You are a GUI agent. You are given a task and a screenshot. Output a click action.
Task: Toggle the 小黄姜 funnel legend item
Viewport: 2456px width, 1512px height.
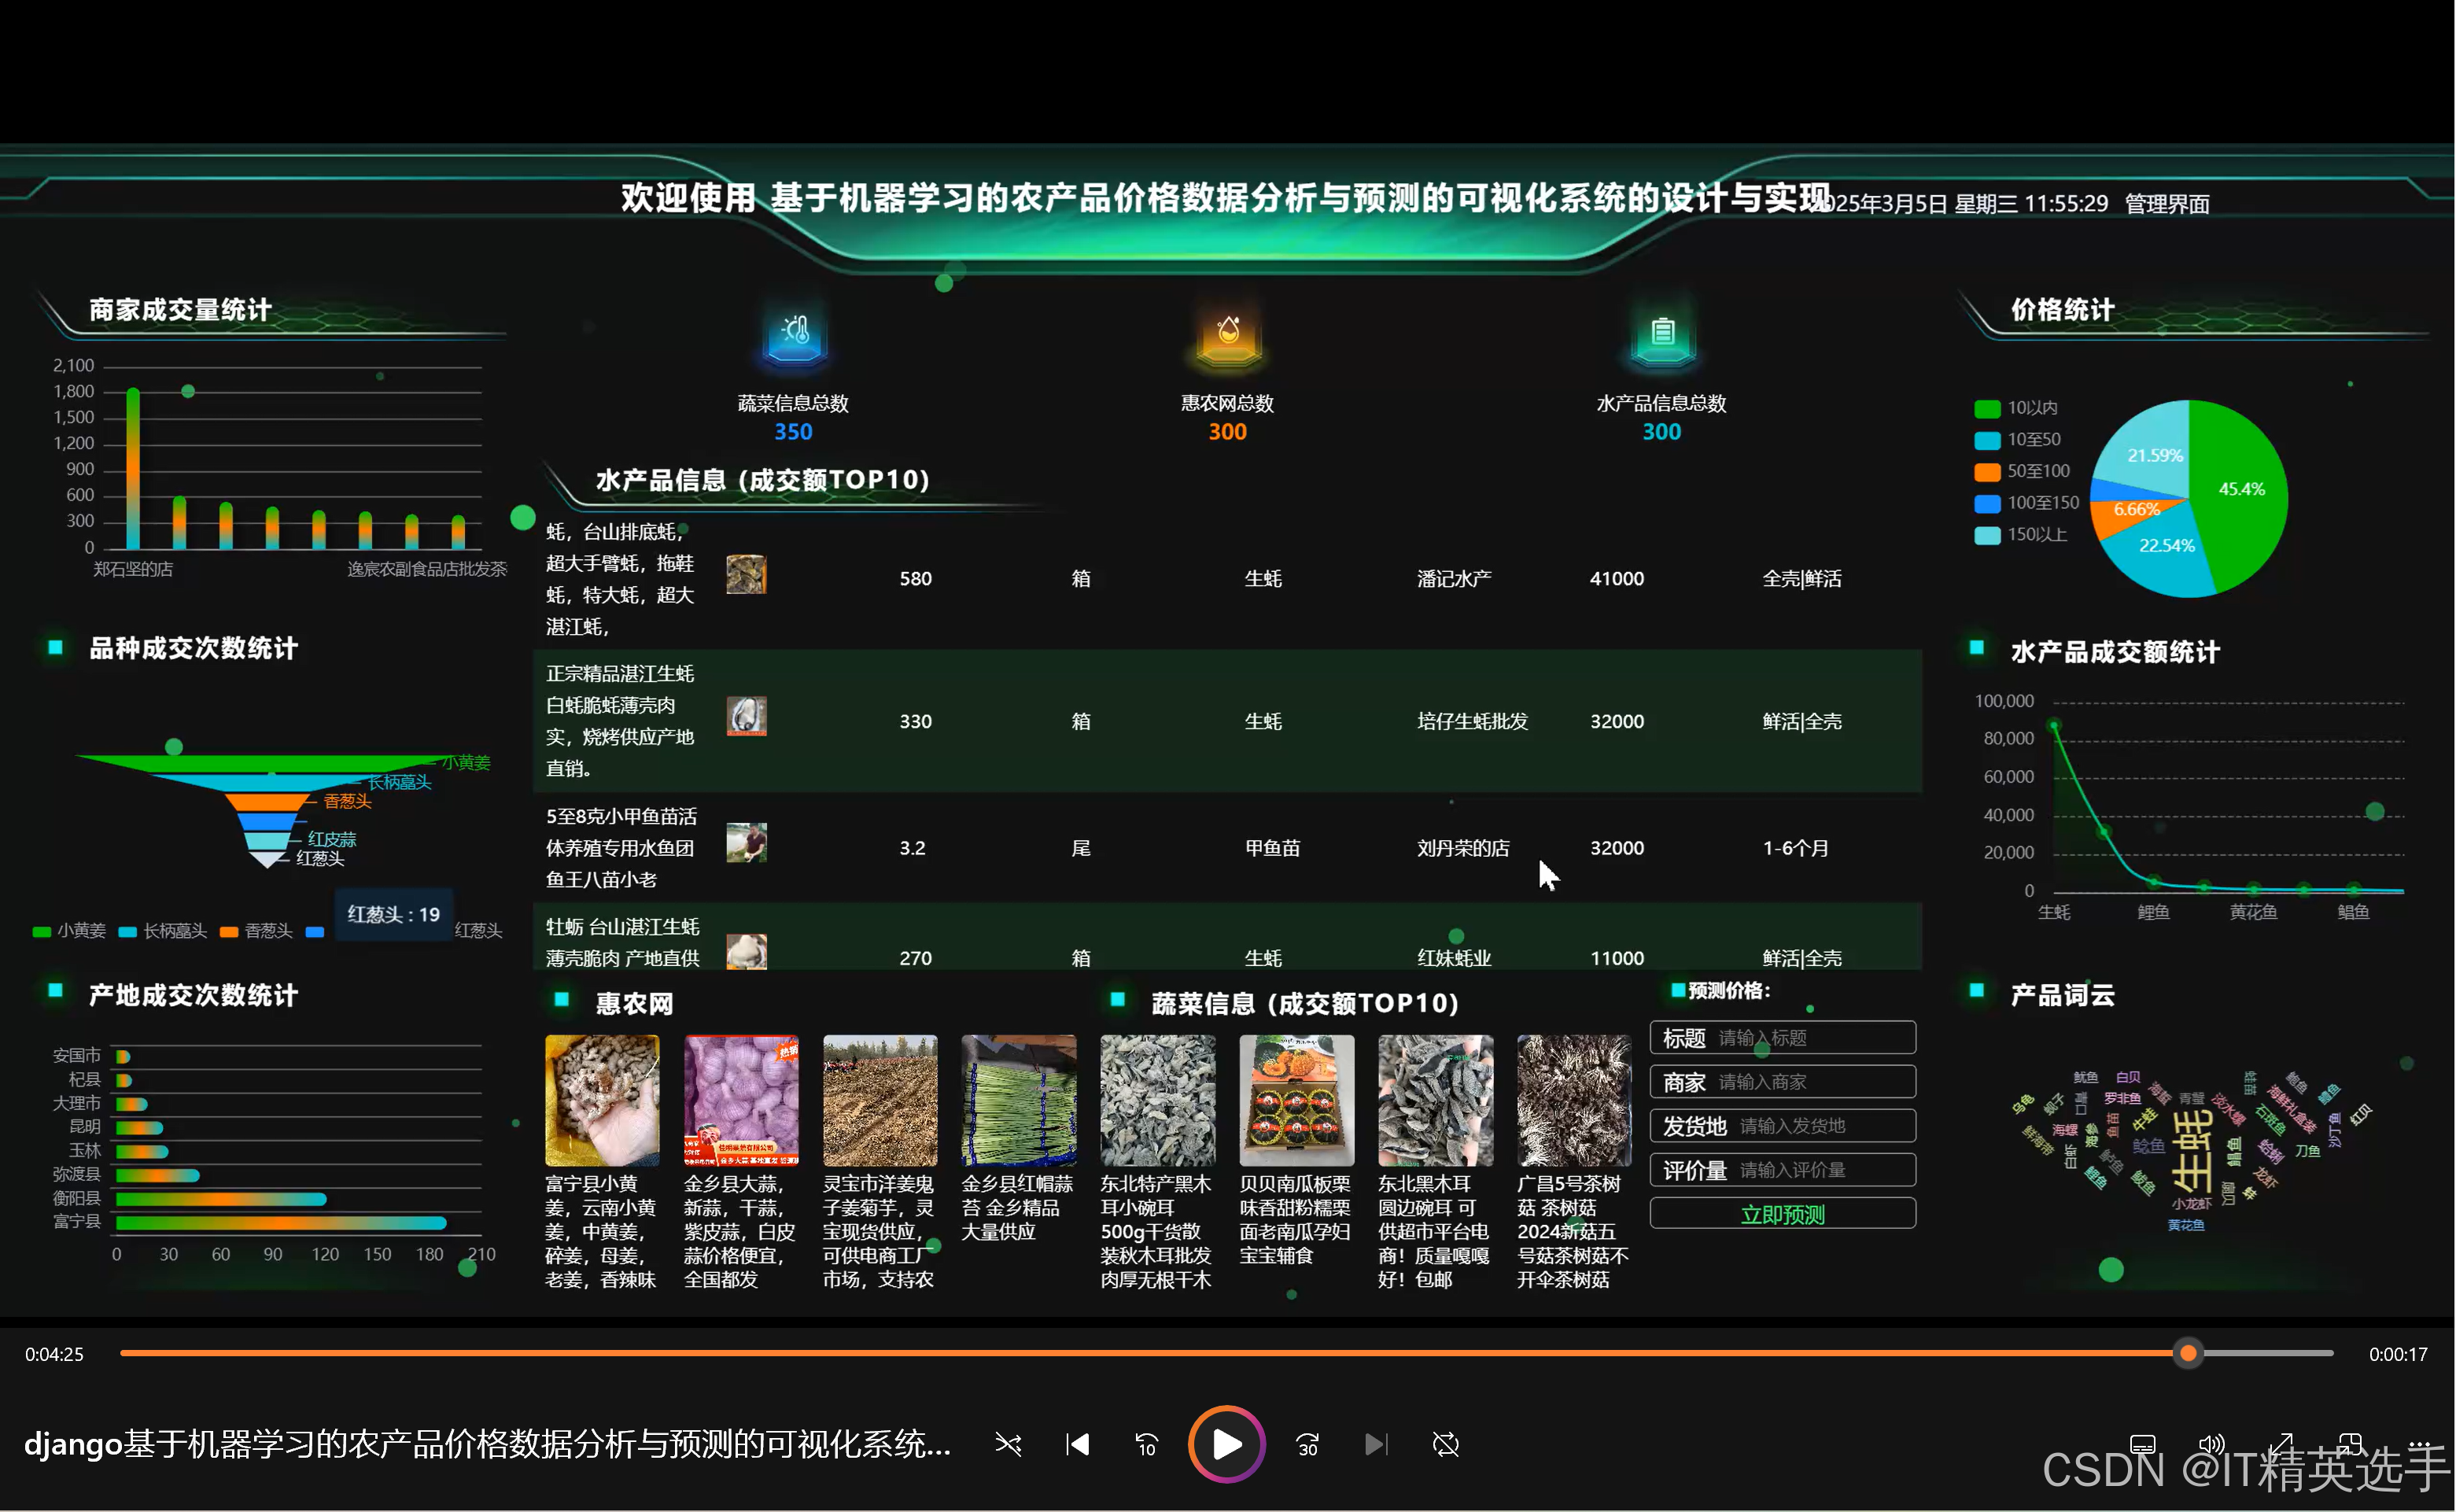[x=69, y=931]
